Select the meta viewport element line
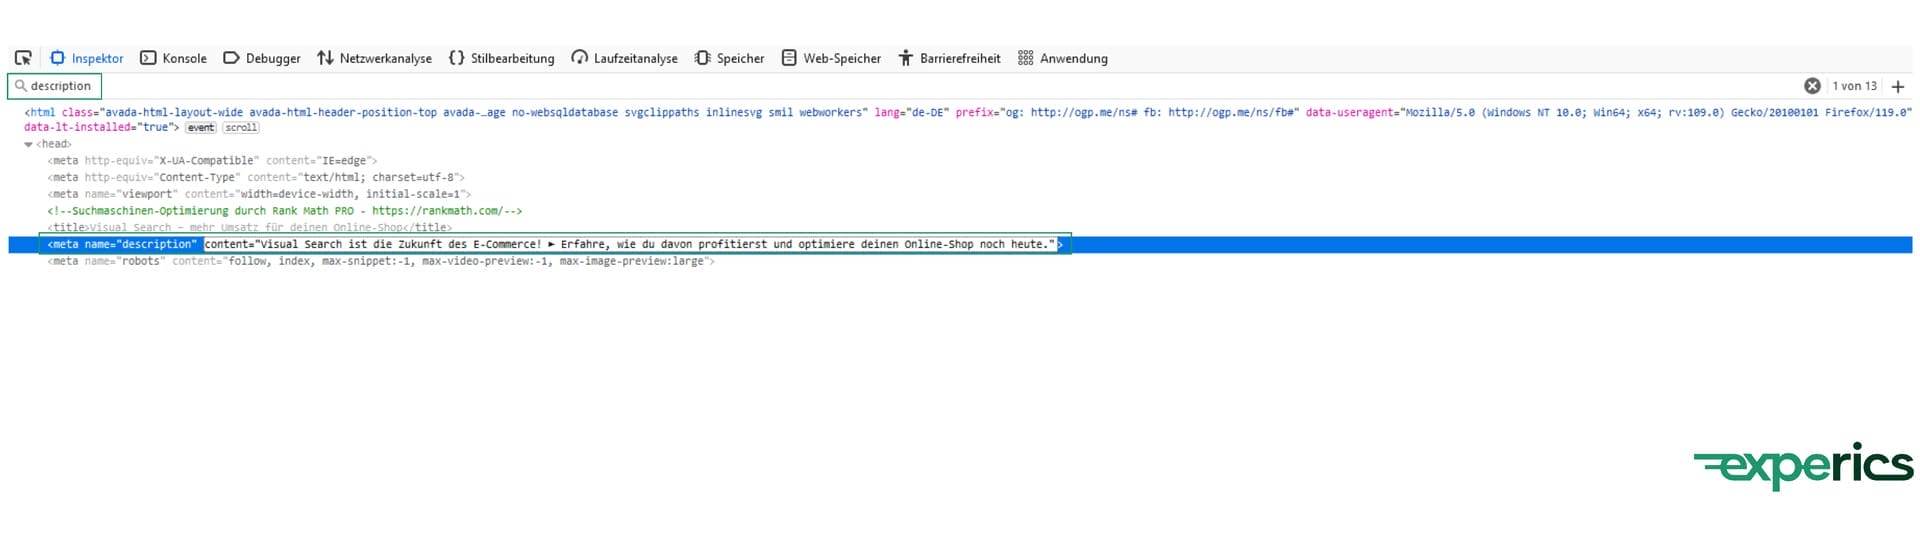Image resolution: width=1920 pixels, height=538 pixels. coord(258,194)
